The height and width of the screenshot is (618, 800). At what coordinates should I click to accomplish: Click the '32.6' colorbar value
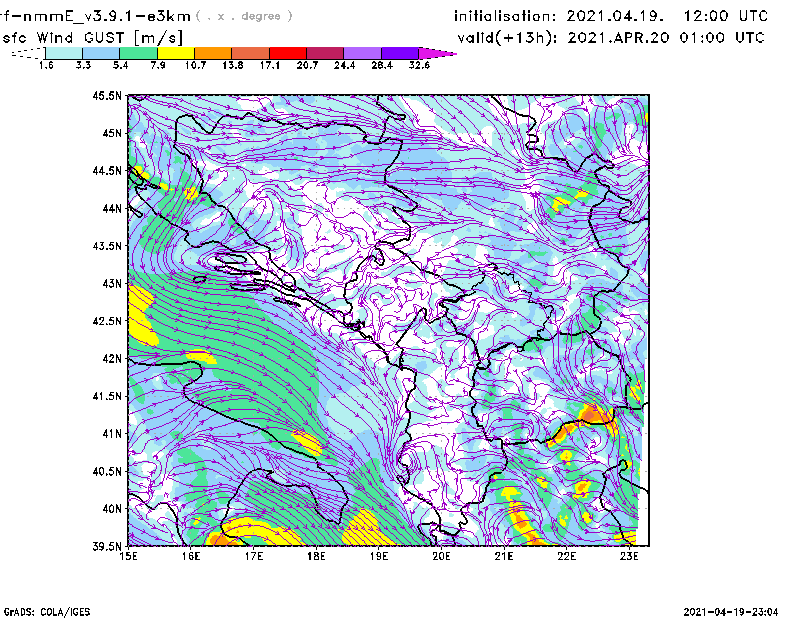point(419,65)
